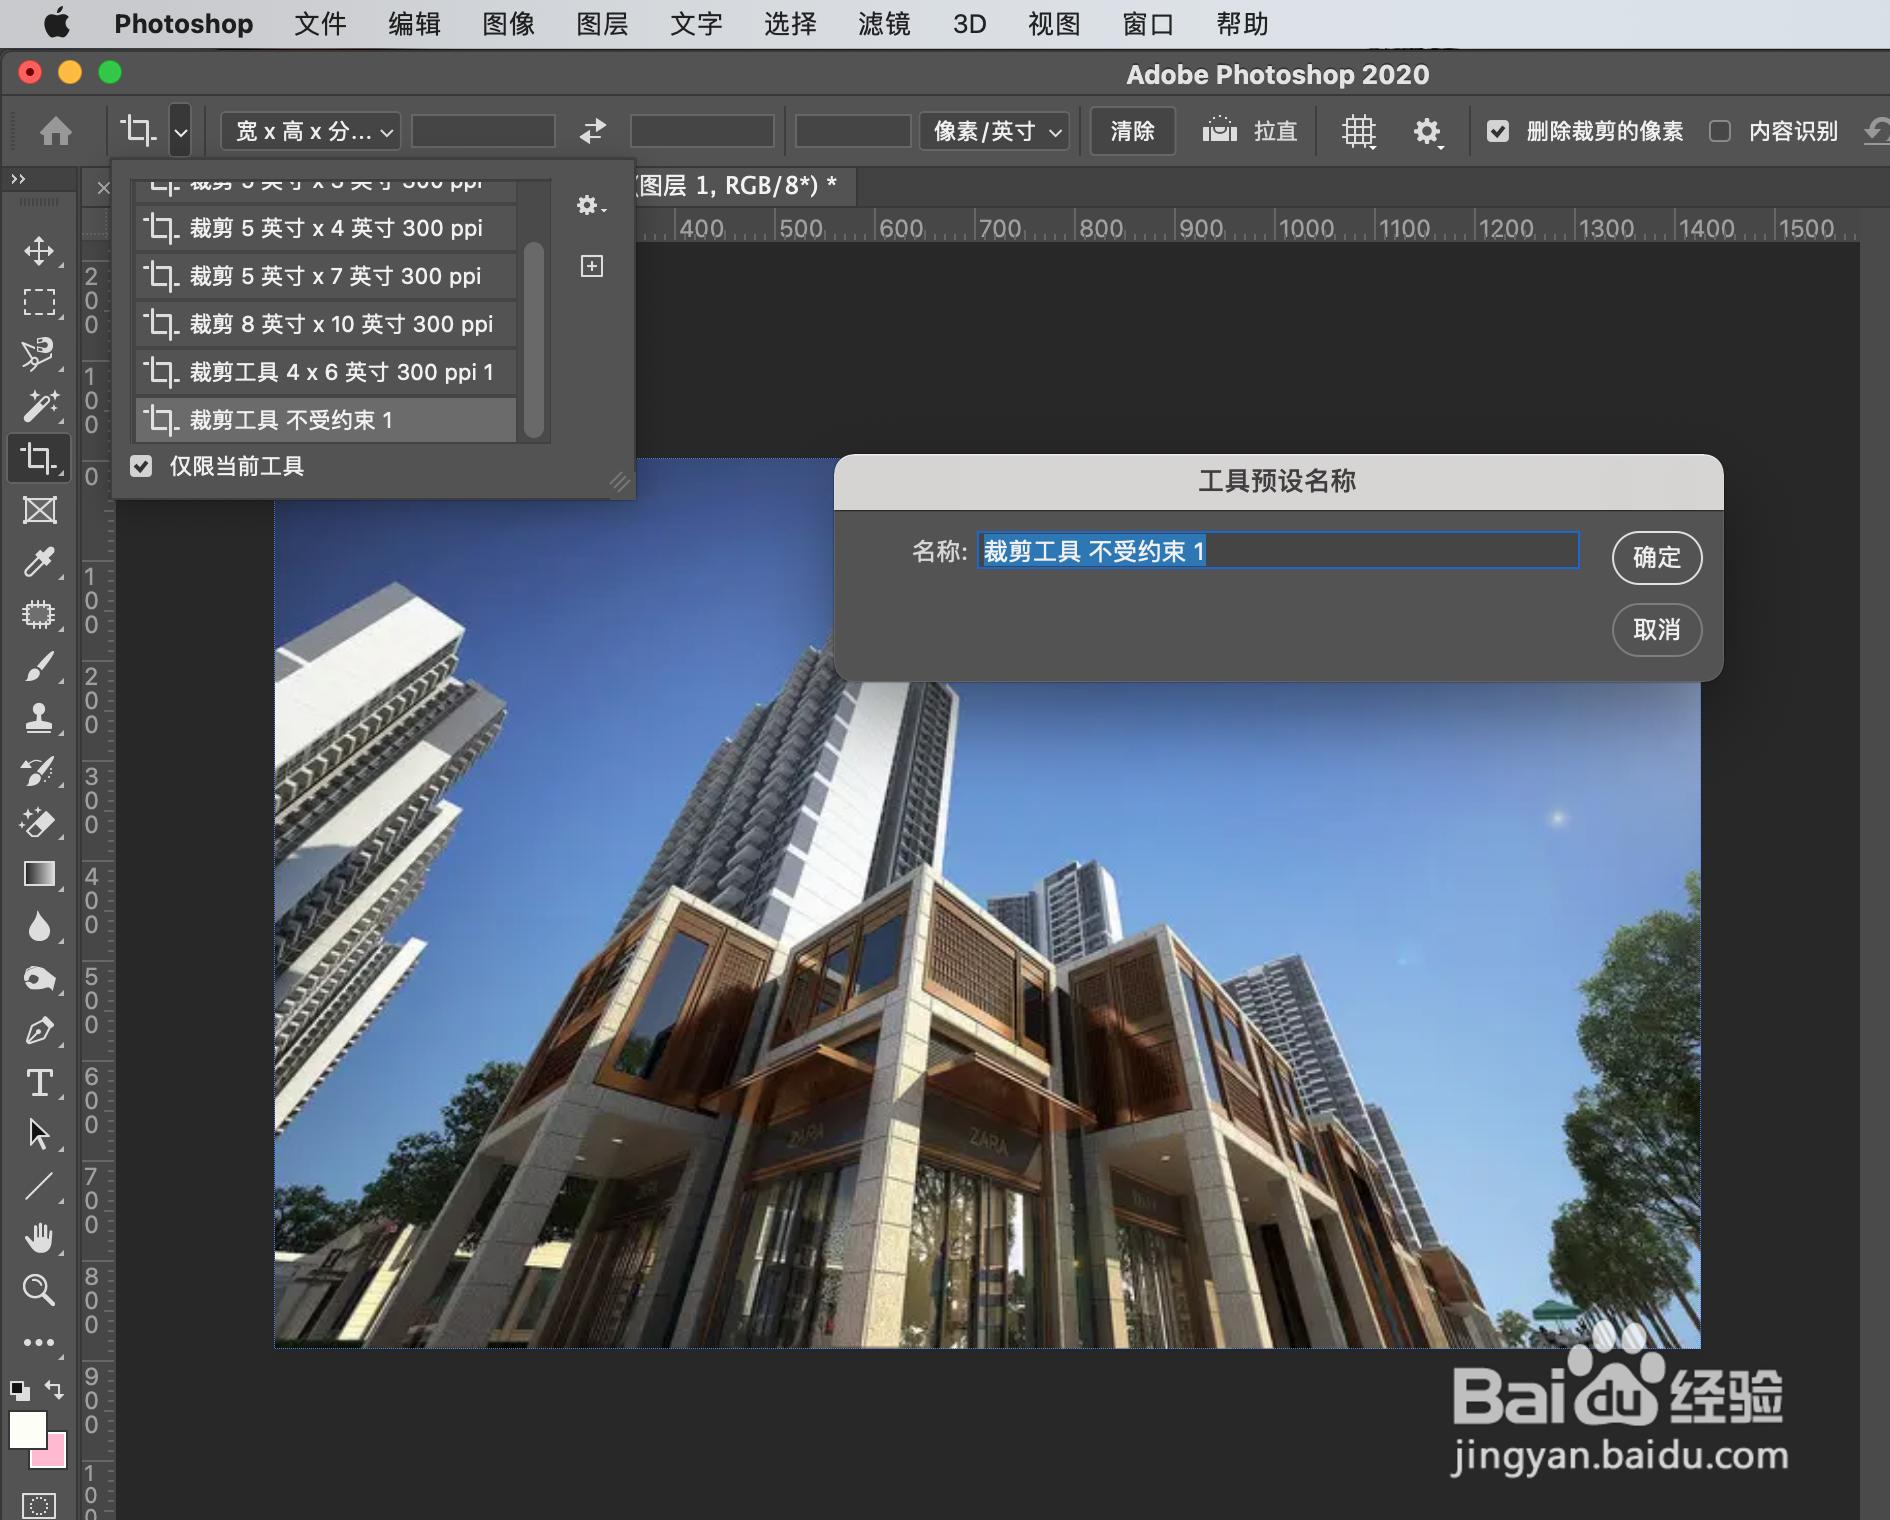This screenshot has width=1890, height=1520.
Task: Open 像素/英寸 units dropdown
Action: [995, 131]
